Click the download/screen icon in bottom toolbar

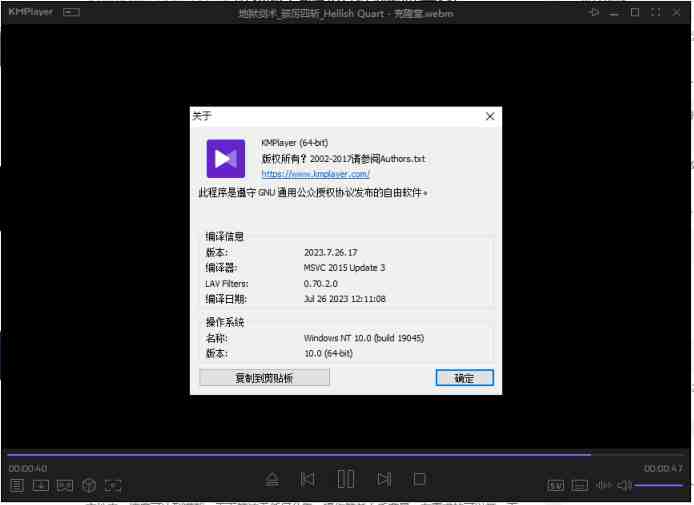tap(41, 486)
